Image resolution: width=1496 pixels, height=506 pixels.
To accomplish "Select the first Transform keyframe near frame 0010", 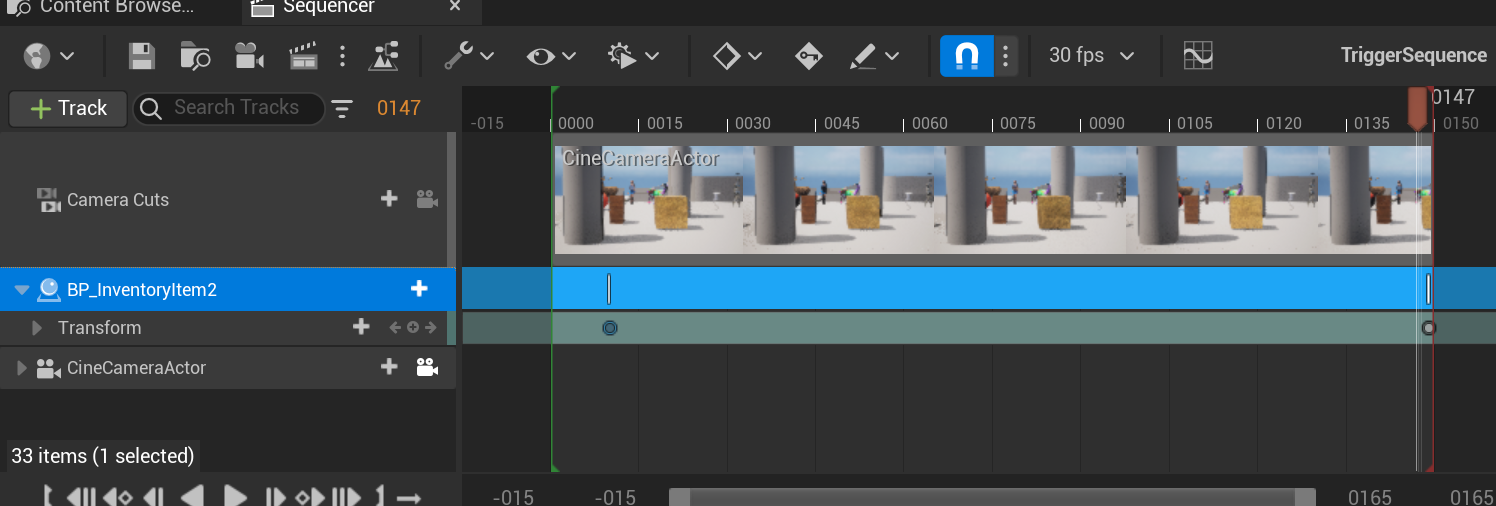I will coord(610,328).
